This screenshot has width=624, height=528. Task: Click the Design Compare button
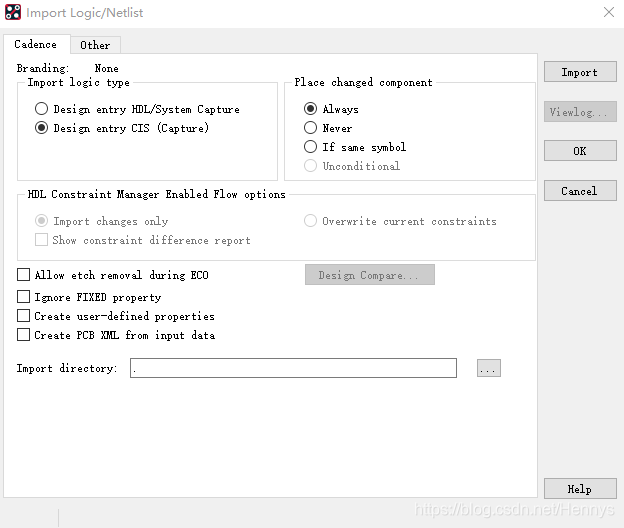click(x=369, y=275)
